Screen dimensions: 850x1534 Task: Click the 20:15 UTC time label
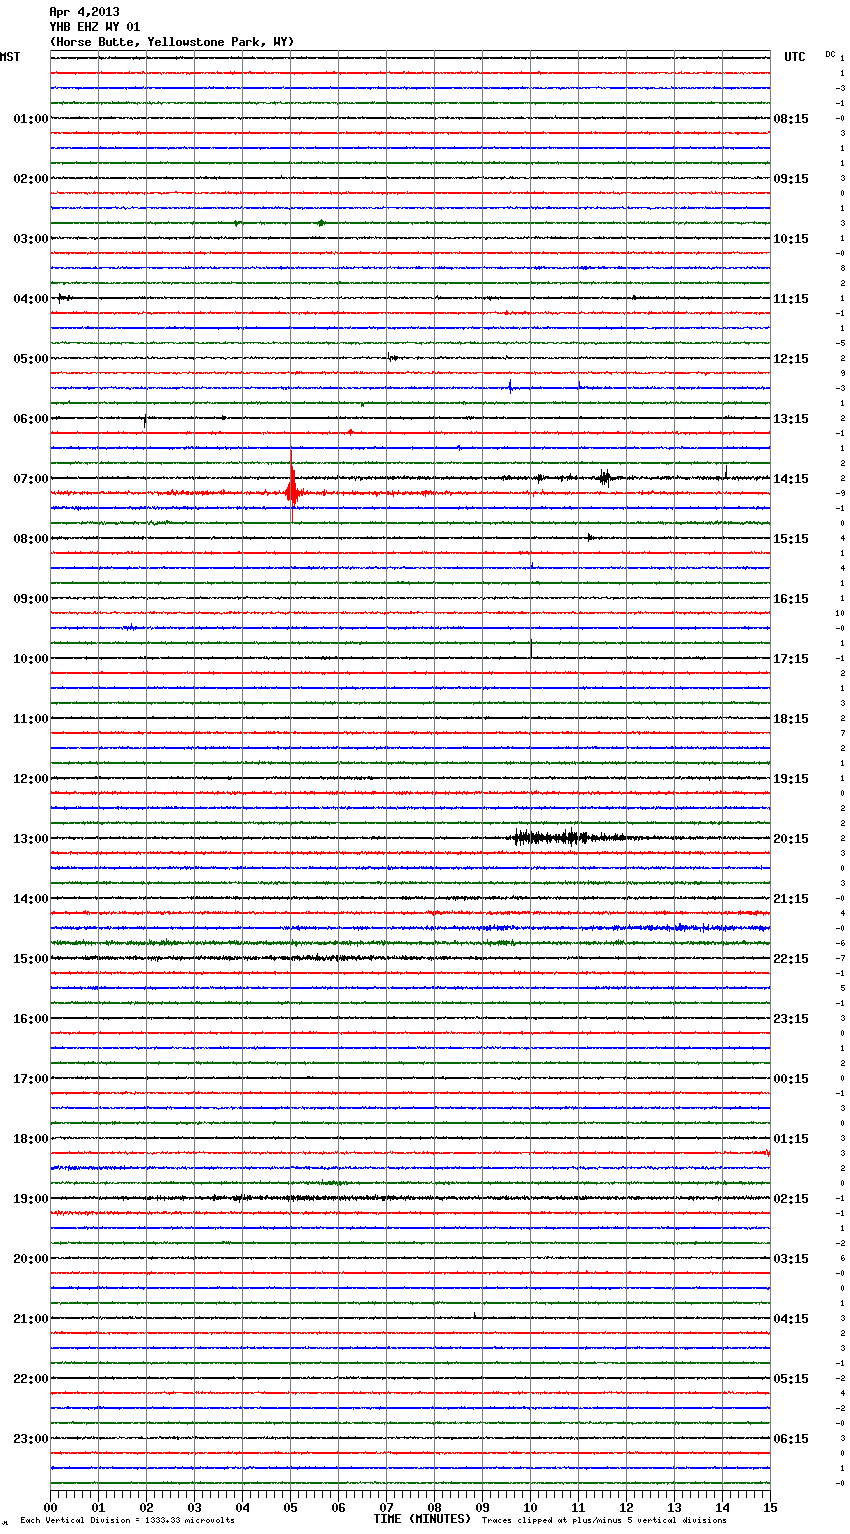pos(791,839)
